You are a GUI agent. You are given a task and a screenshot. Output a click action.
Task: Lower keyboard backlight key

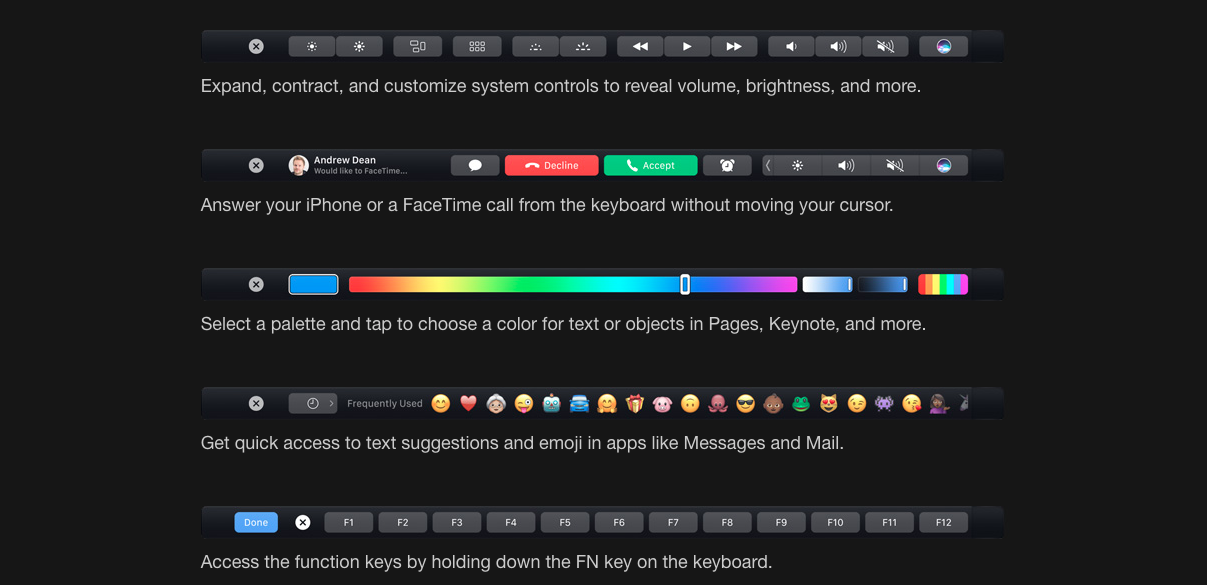536,46
